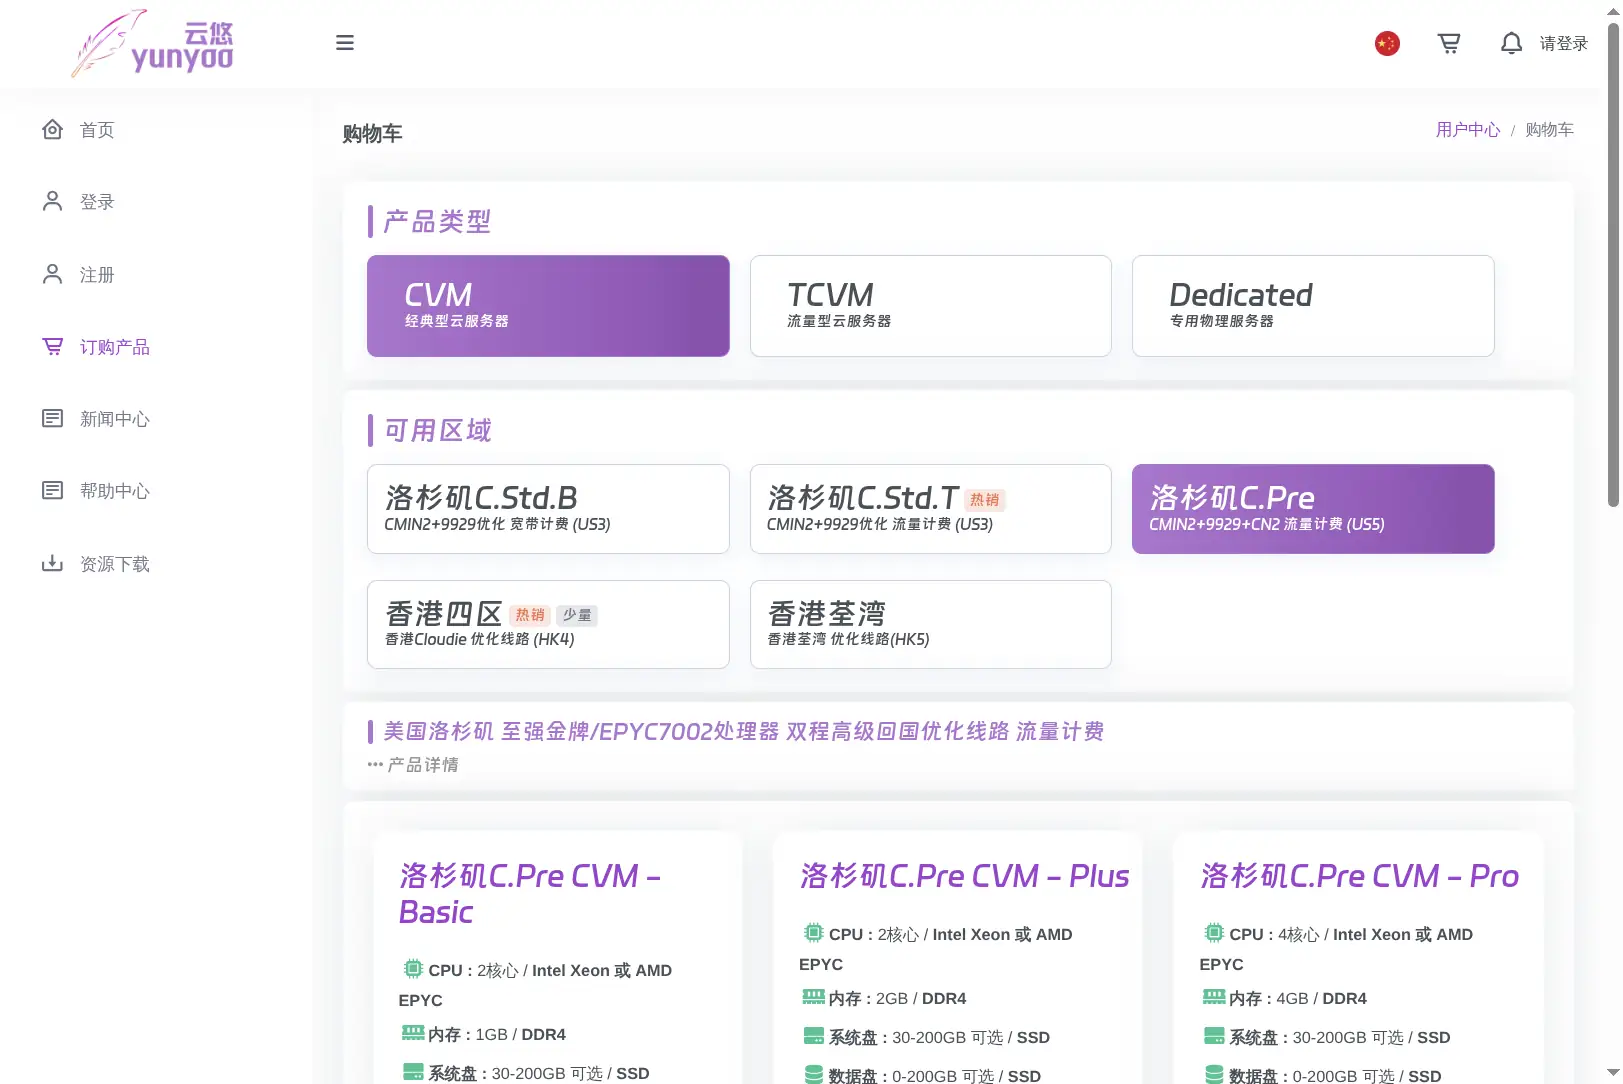
Task: Click 购物车 page heading
Action: [x=372, y=133]
